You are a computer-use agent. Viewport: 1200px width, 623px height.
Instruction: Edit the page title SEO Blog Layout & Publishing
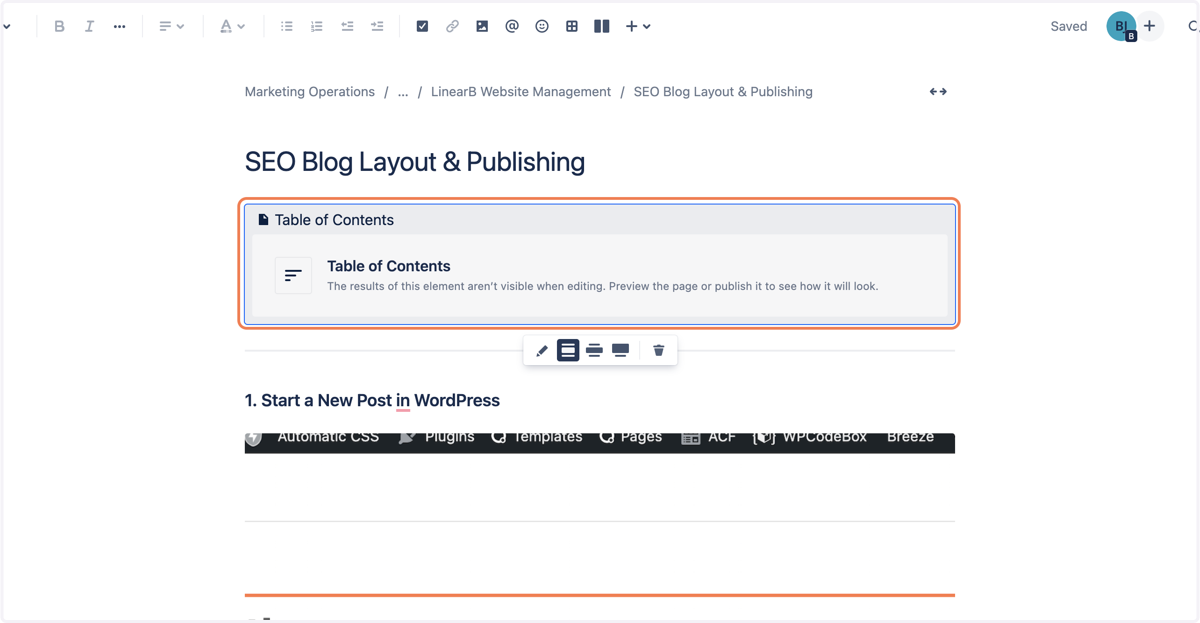[x=415, y=162]
